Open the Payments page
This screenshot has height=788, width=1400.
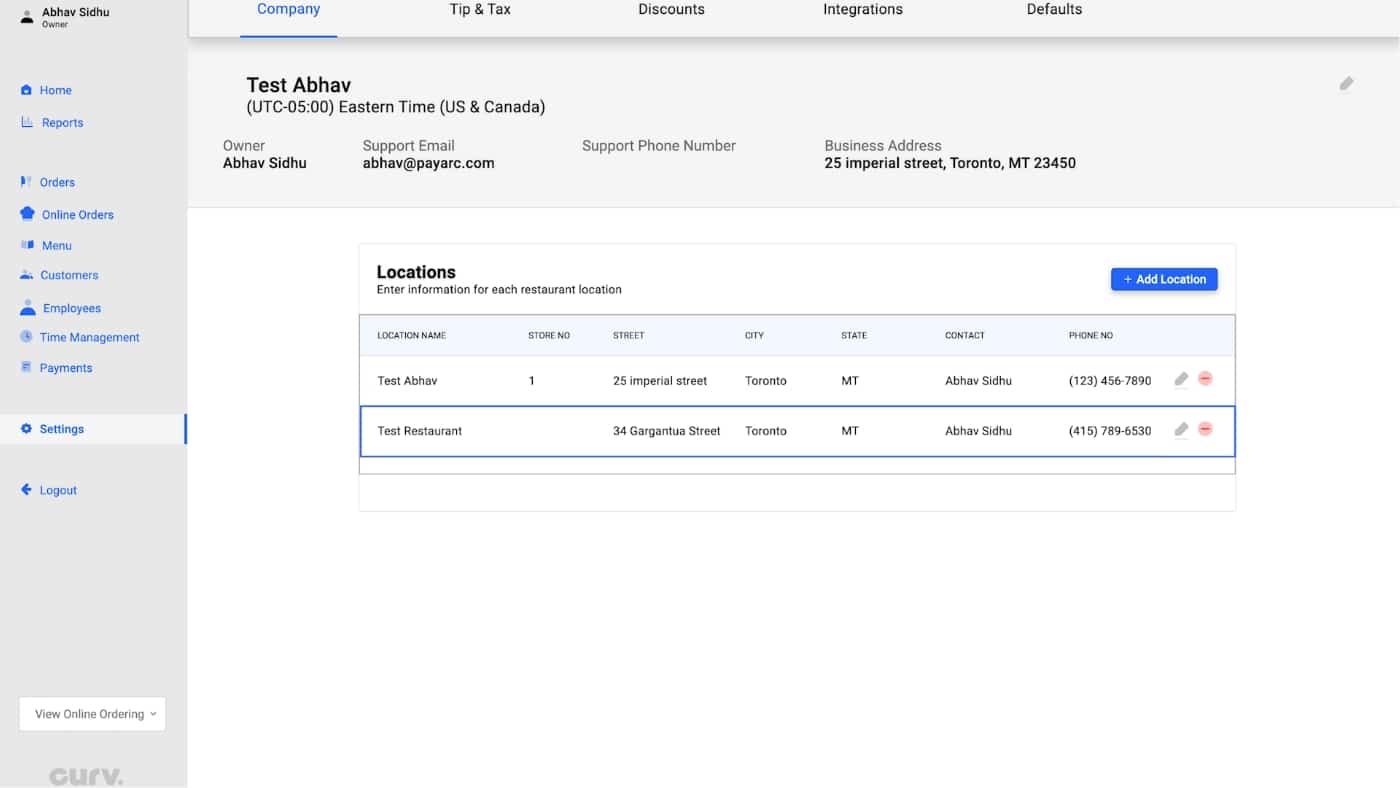66,368
